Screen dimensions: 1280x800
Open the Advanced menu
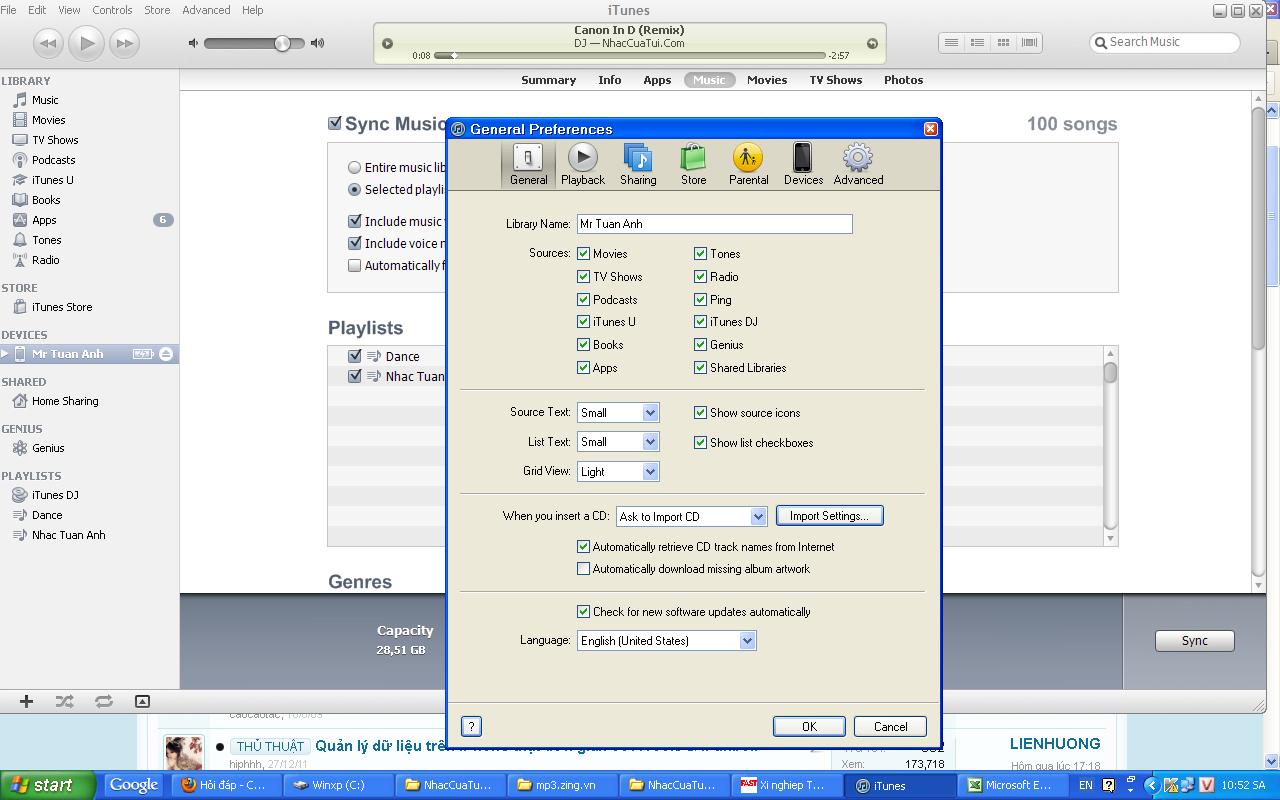(x=206, y=10)
